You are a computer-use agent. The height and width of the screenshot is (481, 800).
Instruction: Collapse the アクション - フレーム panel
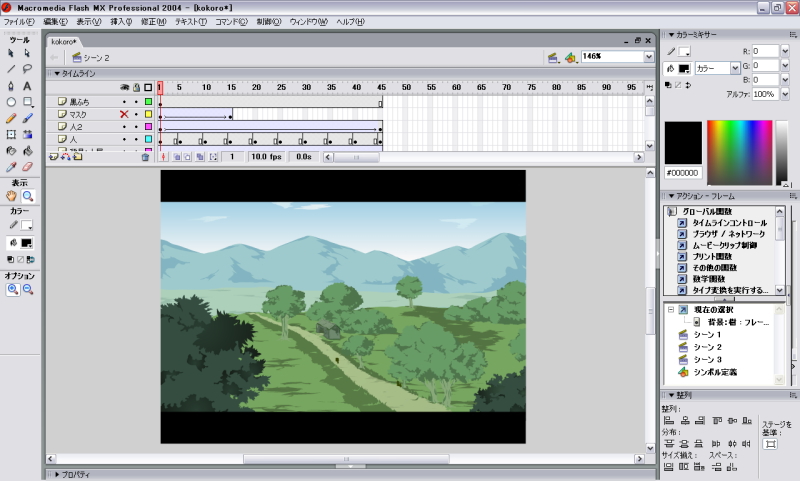671,196
